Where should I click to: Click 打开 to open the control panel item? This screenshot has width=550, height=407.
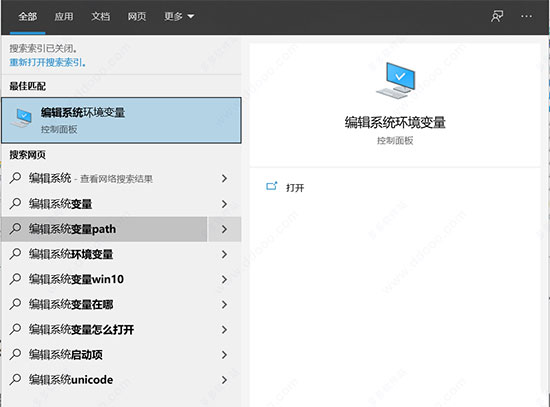(x=295, y=188)
